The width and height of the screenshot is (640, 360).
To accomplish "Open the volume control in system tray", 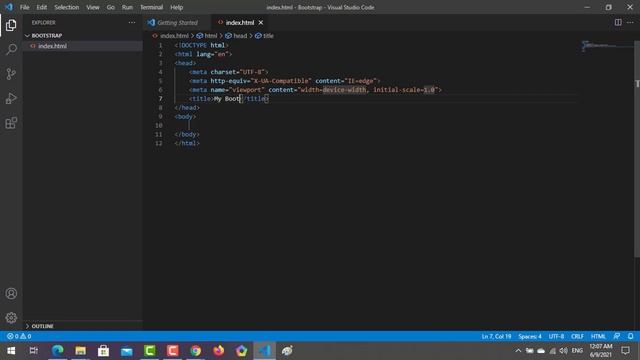I will [x=564, y=351].
